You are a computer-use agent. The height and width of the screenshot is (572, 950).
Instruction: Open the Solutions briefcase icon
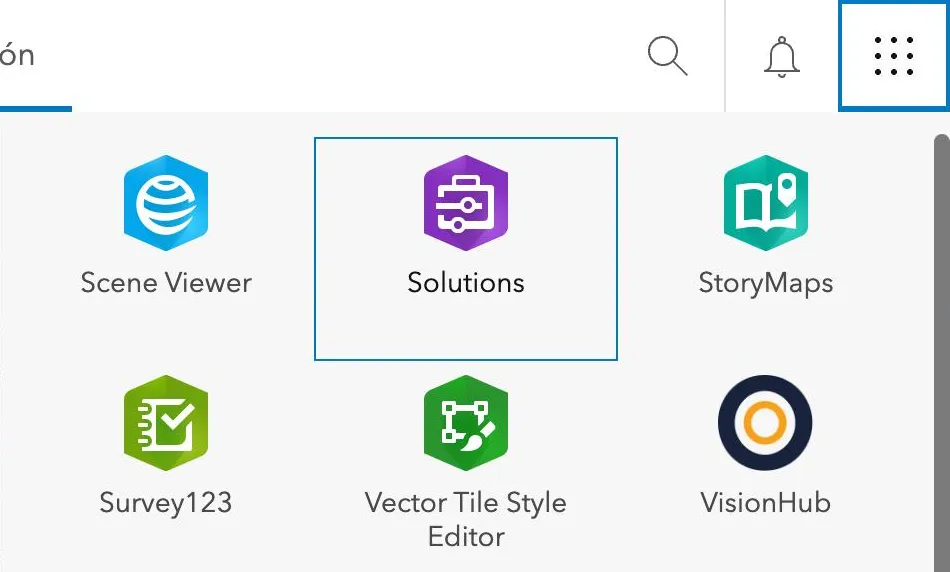tap(466, 203)
